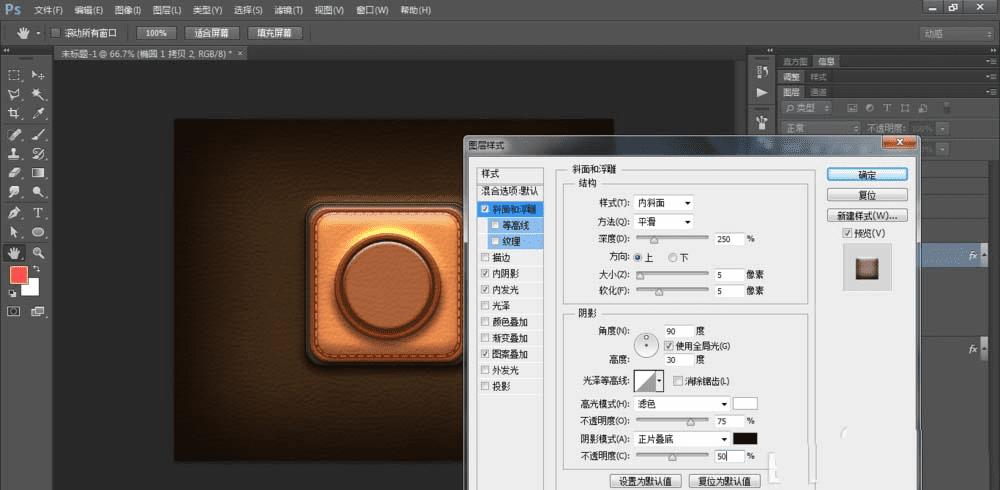Select the Path Selection arrow tool
Screen dimensions: 1000x490
pos(13,232)
